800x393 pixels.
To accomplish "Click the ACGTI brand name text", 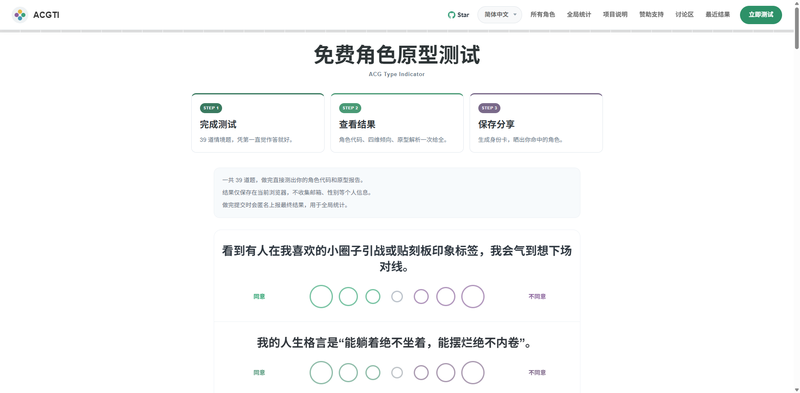I will [x=46, y=15].
